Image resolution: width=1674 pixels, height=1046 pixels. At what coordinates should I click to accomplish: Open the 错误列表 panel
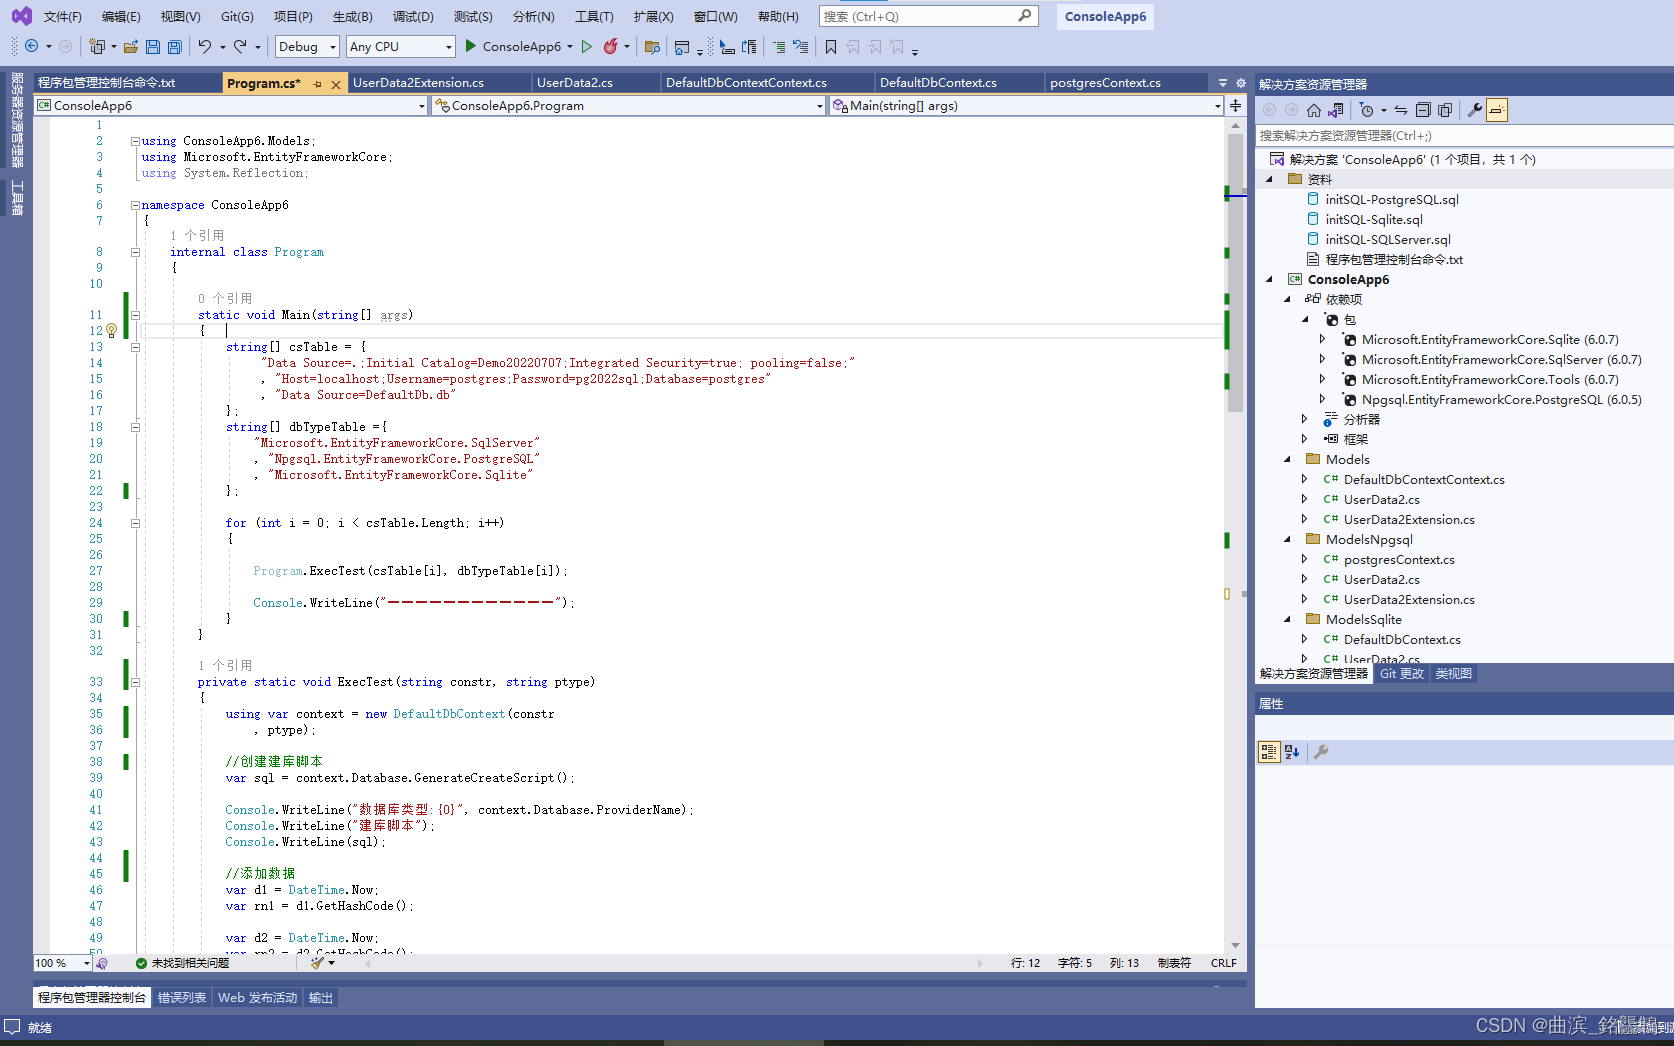(181, 997)
